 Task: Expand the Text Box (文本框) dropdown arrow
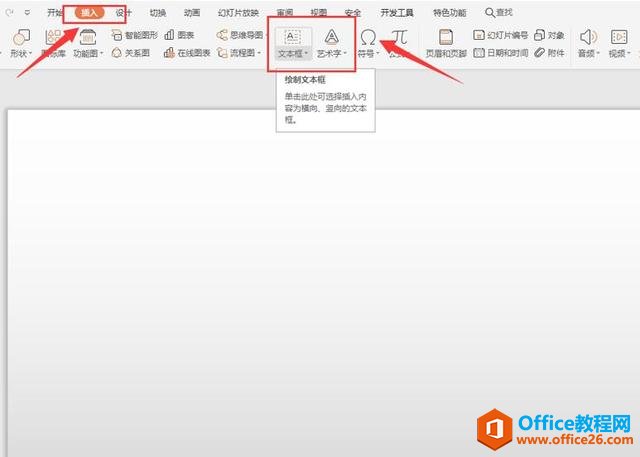click(x=306, y=53)
